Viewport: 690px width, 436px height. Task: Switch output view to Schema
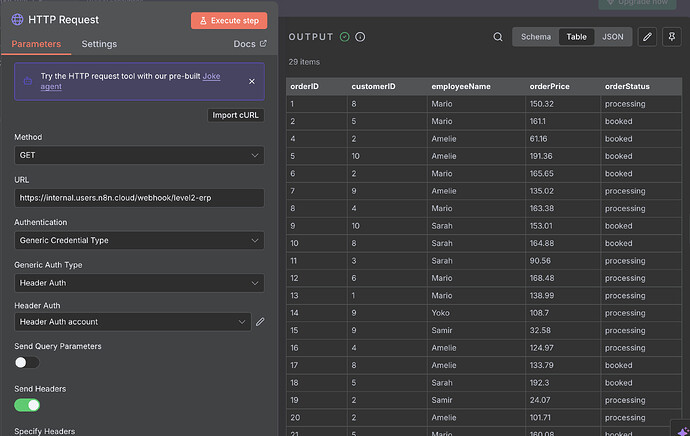click(x=536, y=37)
